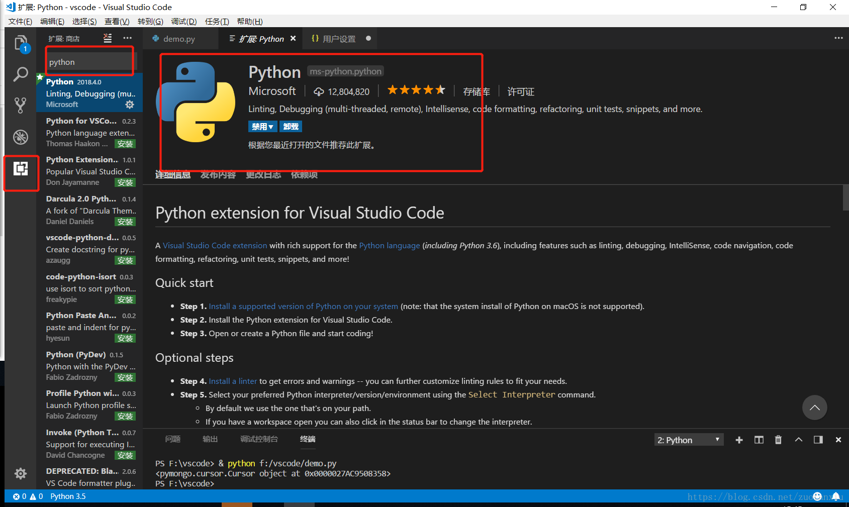Open the terminal selector '2: Python' dropdown
The height and width of the screenshot is (507, 849).
tap(688, 440)
